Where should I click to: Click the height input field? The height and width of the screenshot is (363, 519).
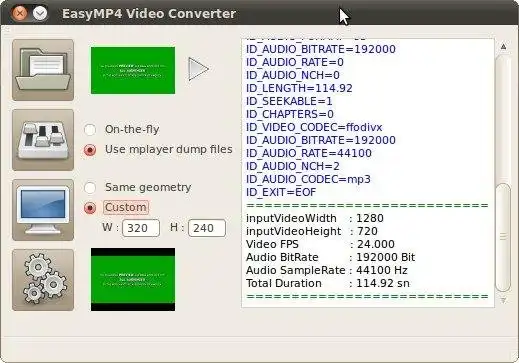(x=207, y=228)
